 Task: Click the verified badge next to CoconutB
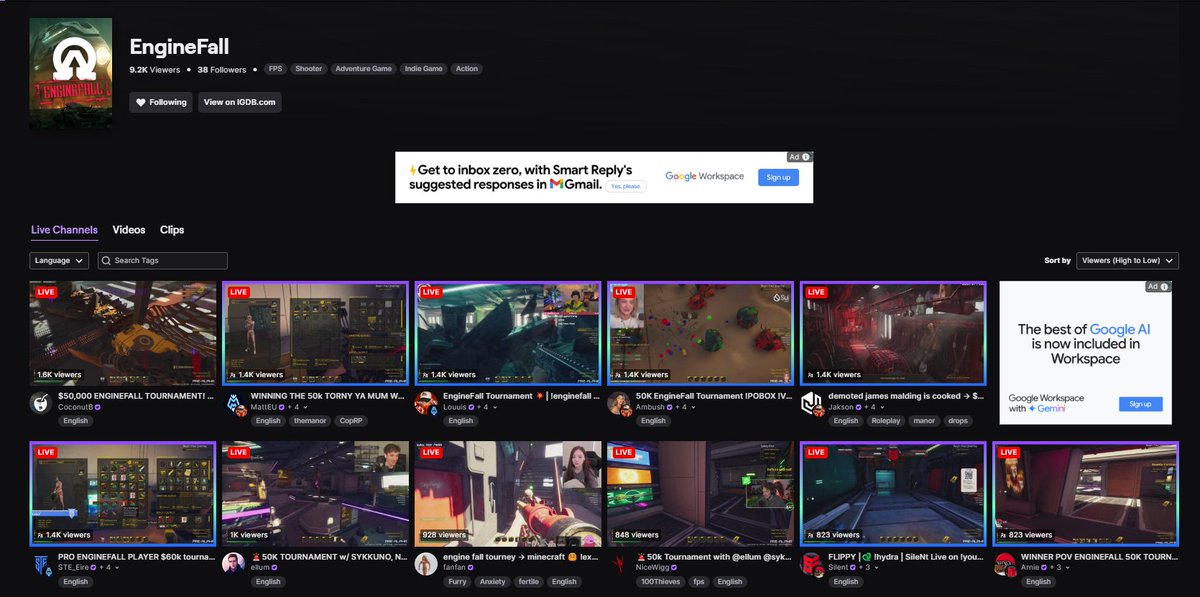98,407
